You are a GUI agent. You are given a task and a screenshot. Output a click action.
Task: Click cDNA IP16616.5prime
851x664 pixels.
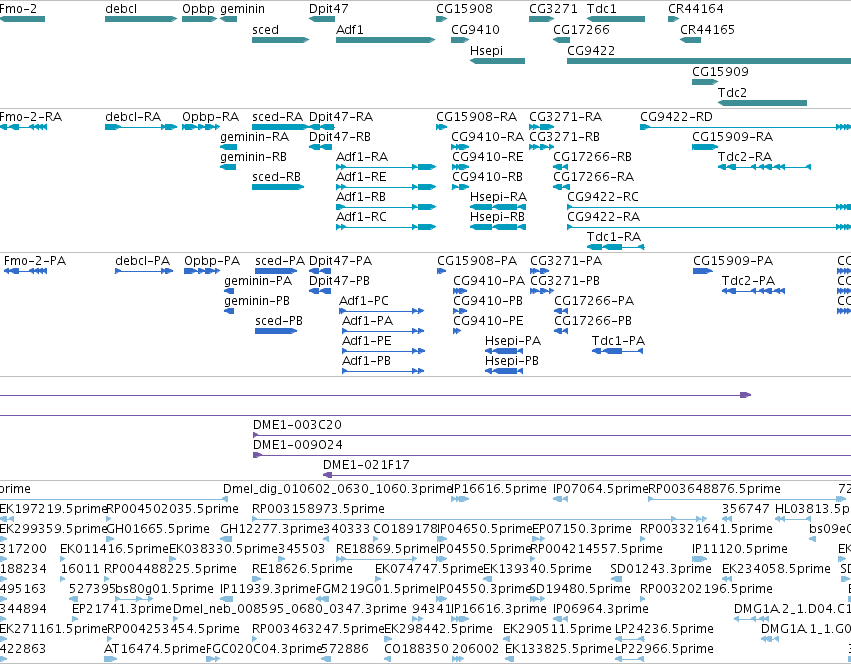click(x=499, y=489)
